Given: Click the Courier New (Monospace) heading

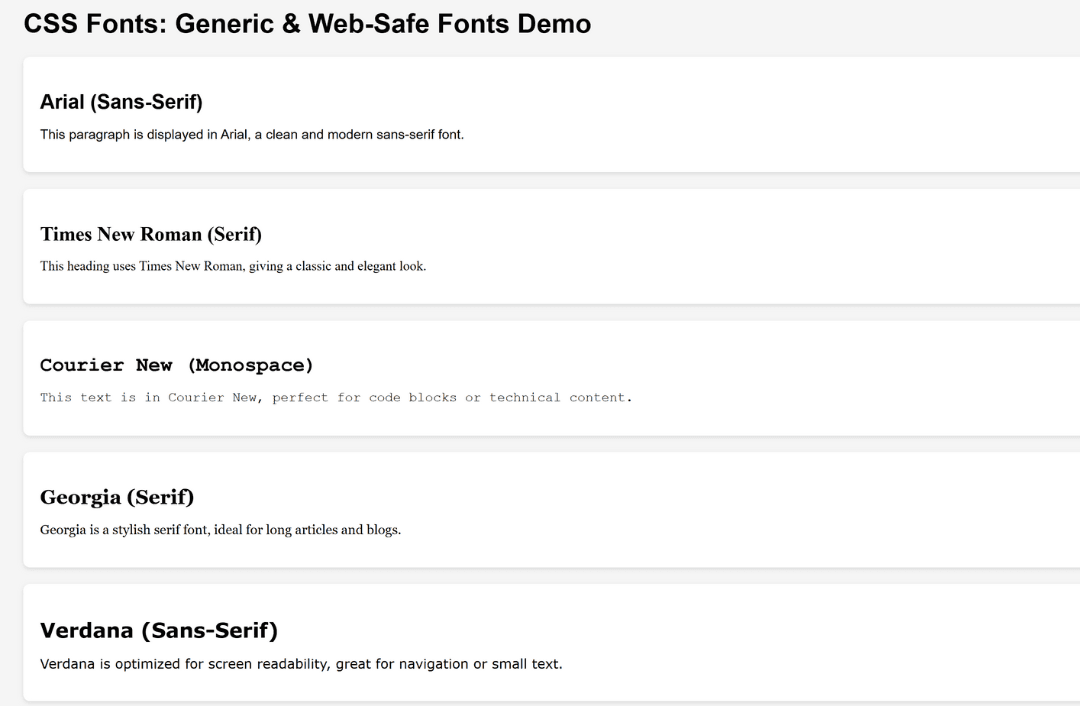Looking at the screenshot, I should pyautogui.click(x=176, y=365).
